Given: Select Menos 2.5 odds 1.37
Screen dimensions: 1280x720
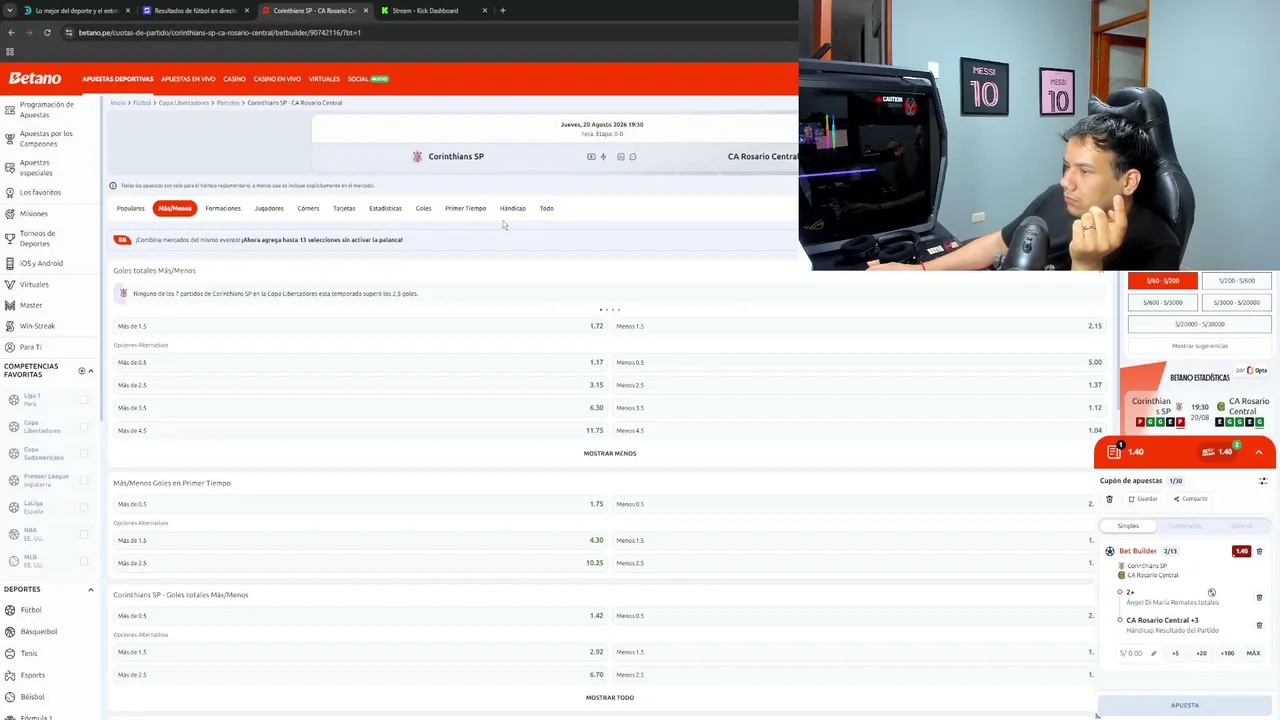Looking at the screenshot, I should point(859,385).
